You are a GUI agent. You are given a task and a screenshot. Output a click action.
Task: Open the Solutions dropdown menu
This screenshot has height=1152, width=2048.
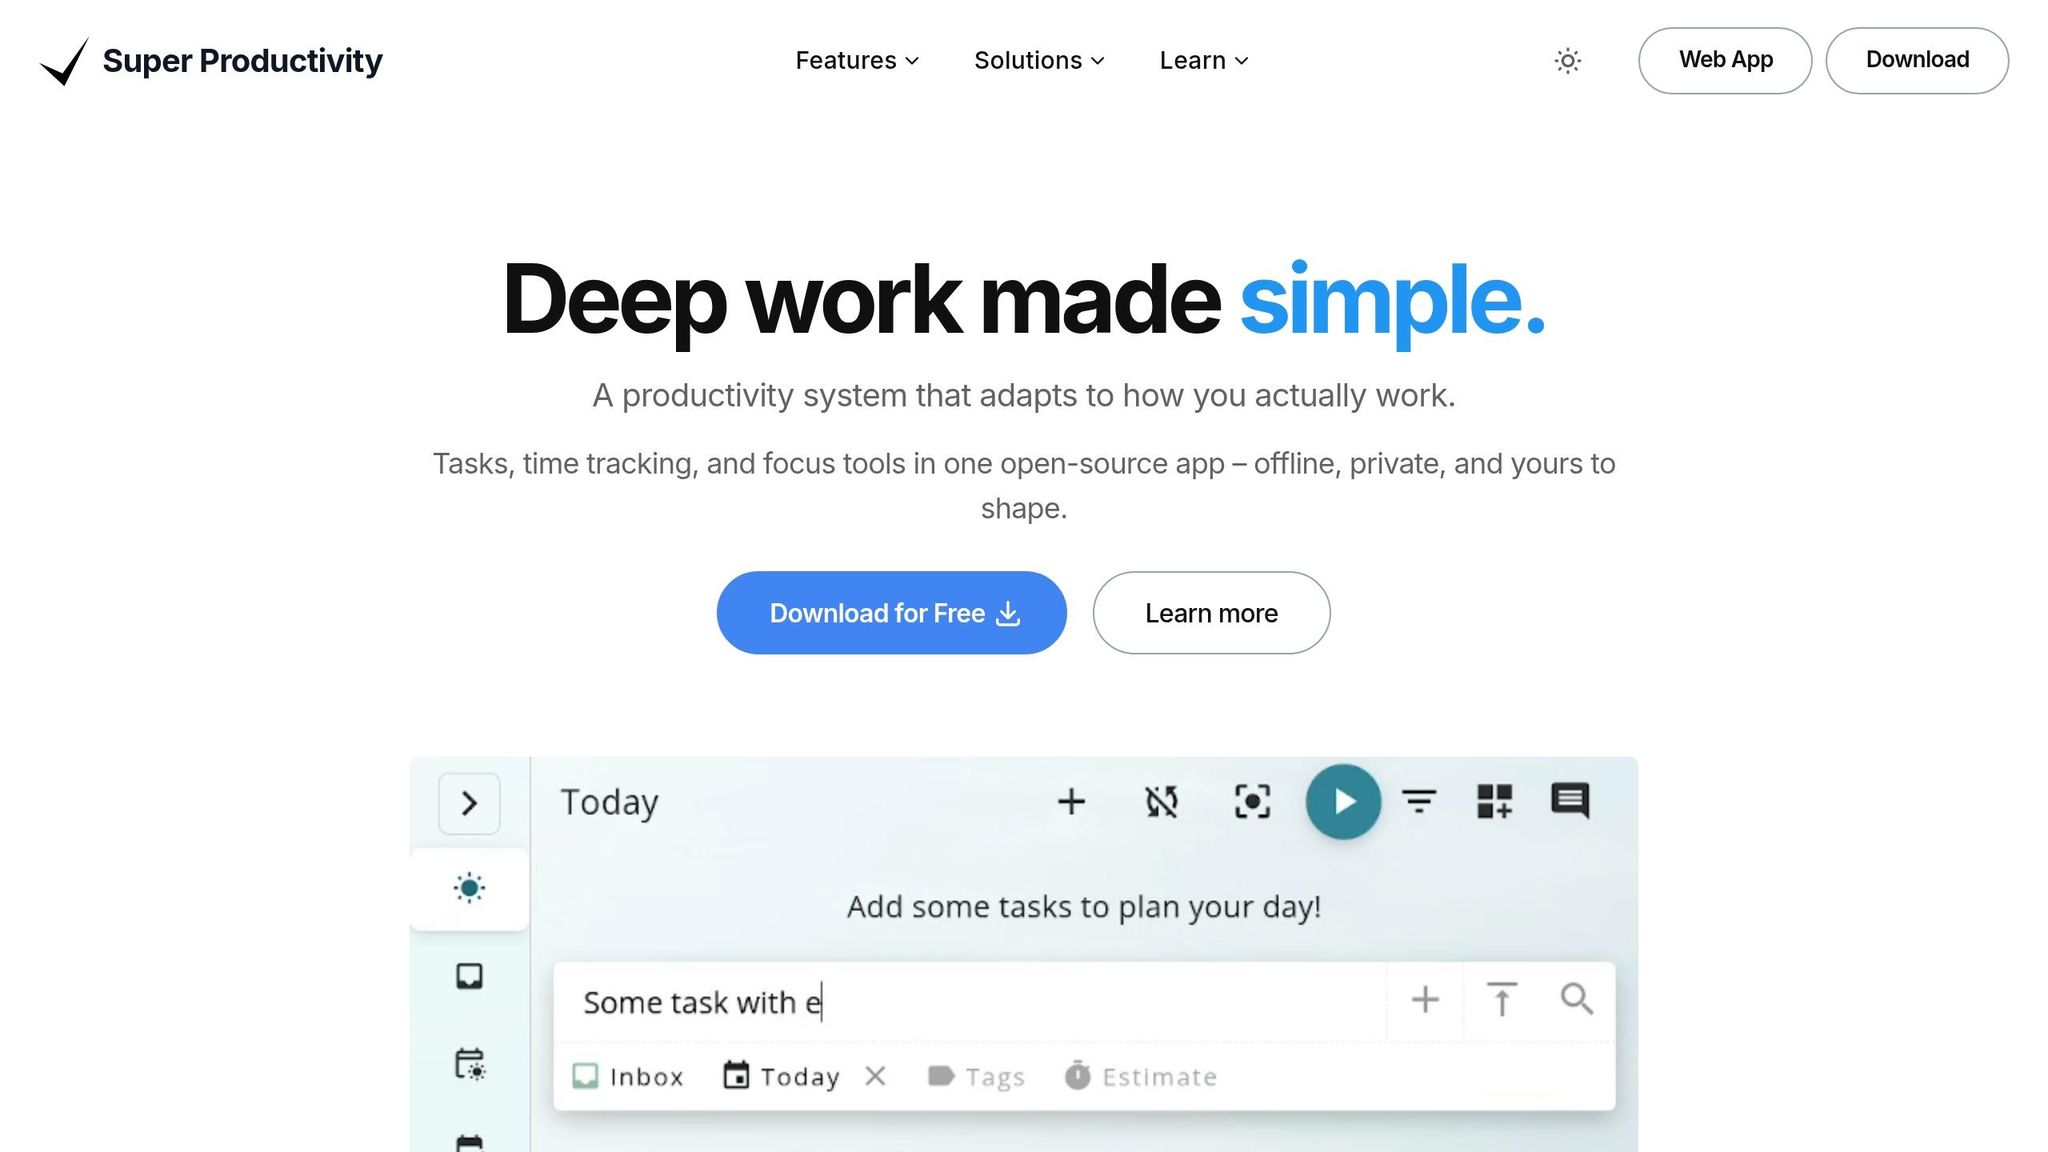coord(1039,61)
